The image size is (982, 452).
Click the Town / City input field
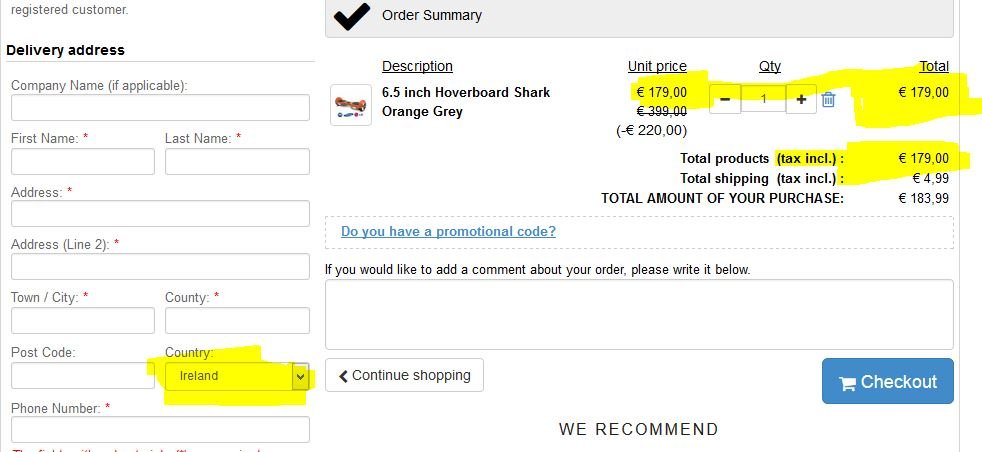click(x=83, y=320)
